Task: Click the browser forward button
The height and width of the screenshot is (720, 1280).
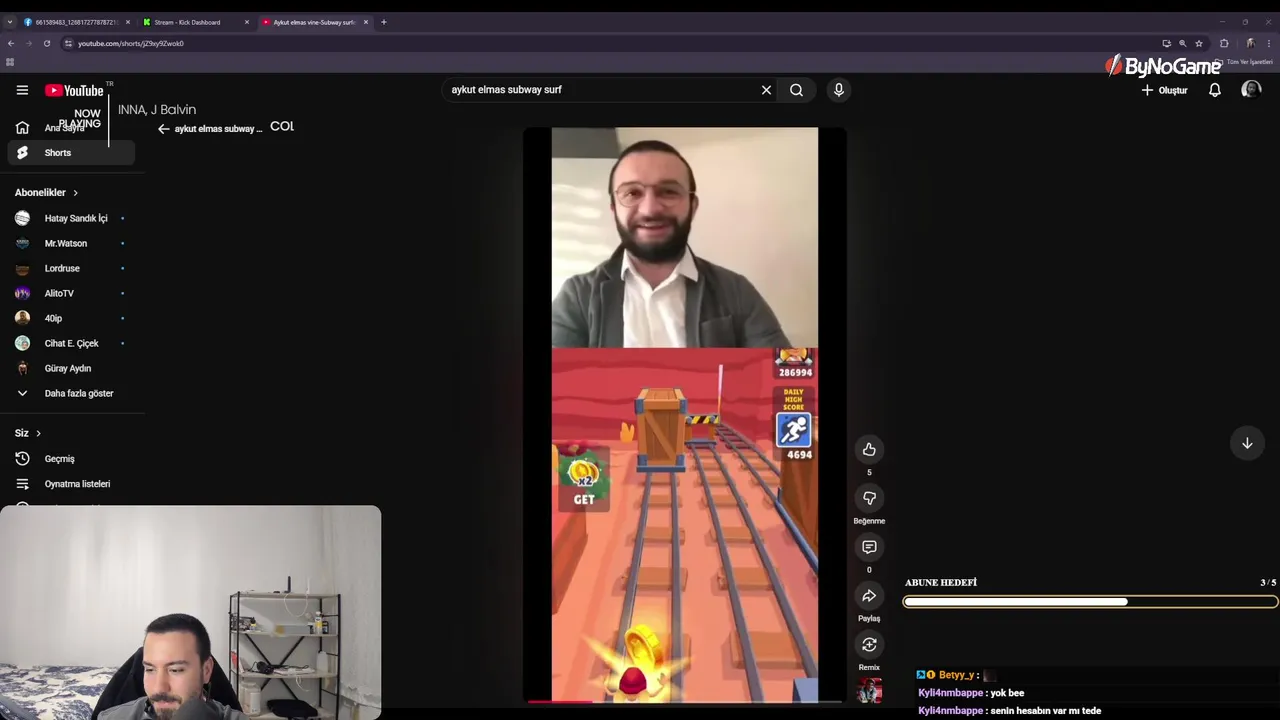Action: pyautogui.click(x=28, y=43)
